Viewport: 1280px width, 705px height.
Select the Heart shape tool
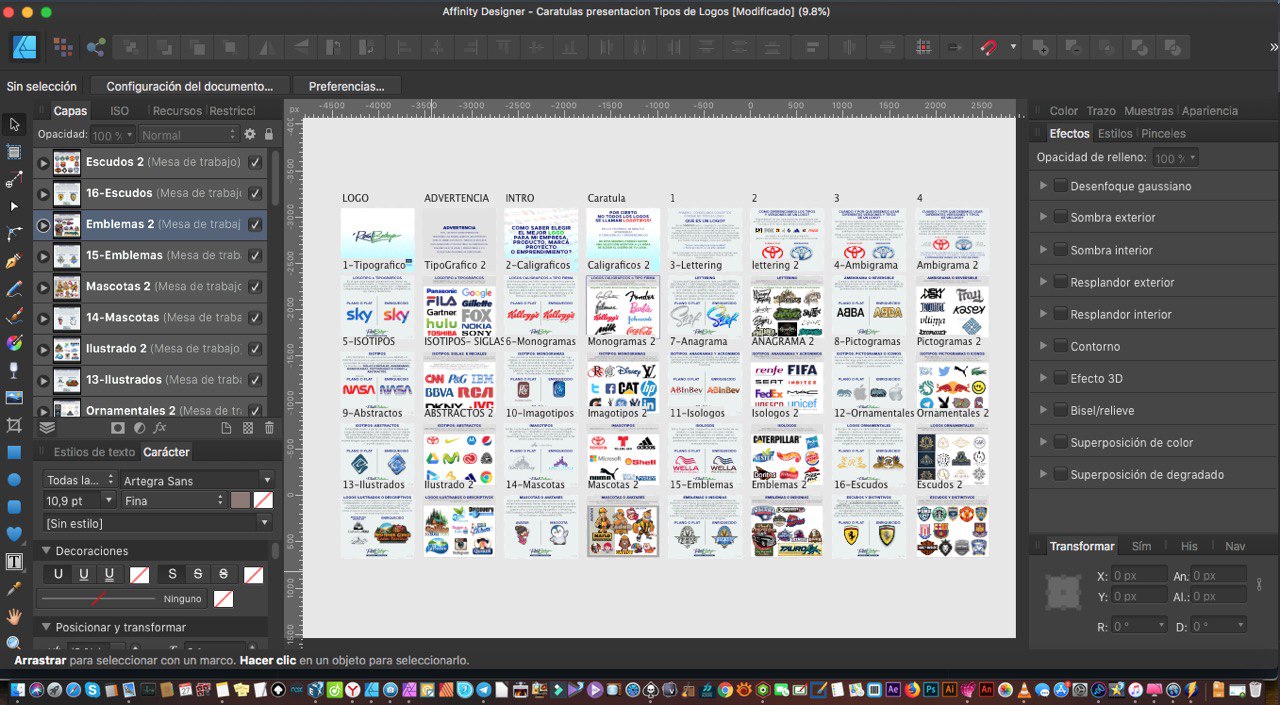point(14,534)
